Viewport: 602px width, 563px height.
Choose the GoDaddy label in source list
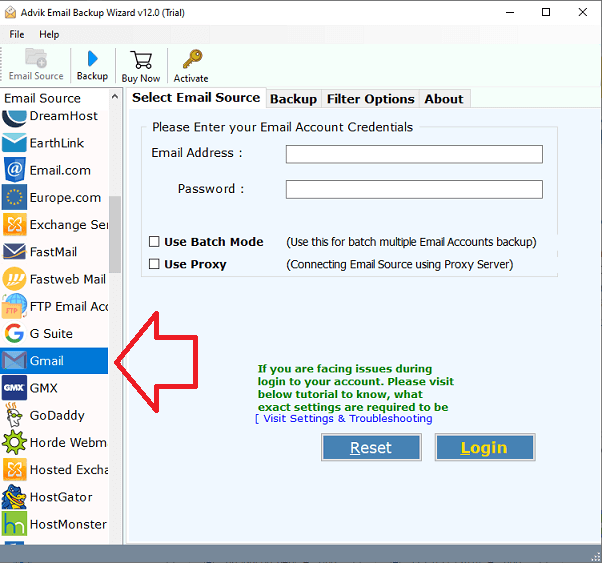pos(57,415)
